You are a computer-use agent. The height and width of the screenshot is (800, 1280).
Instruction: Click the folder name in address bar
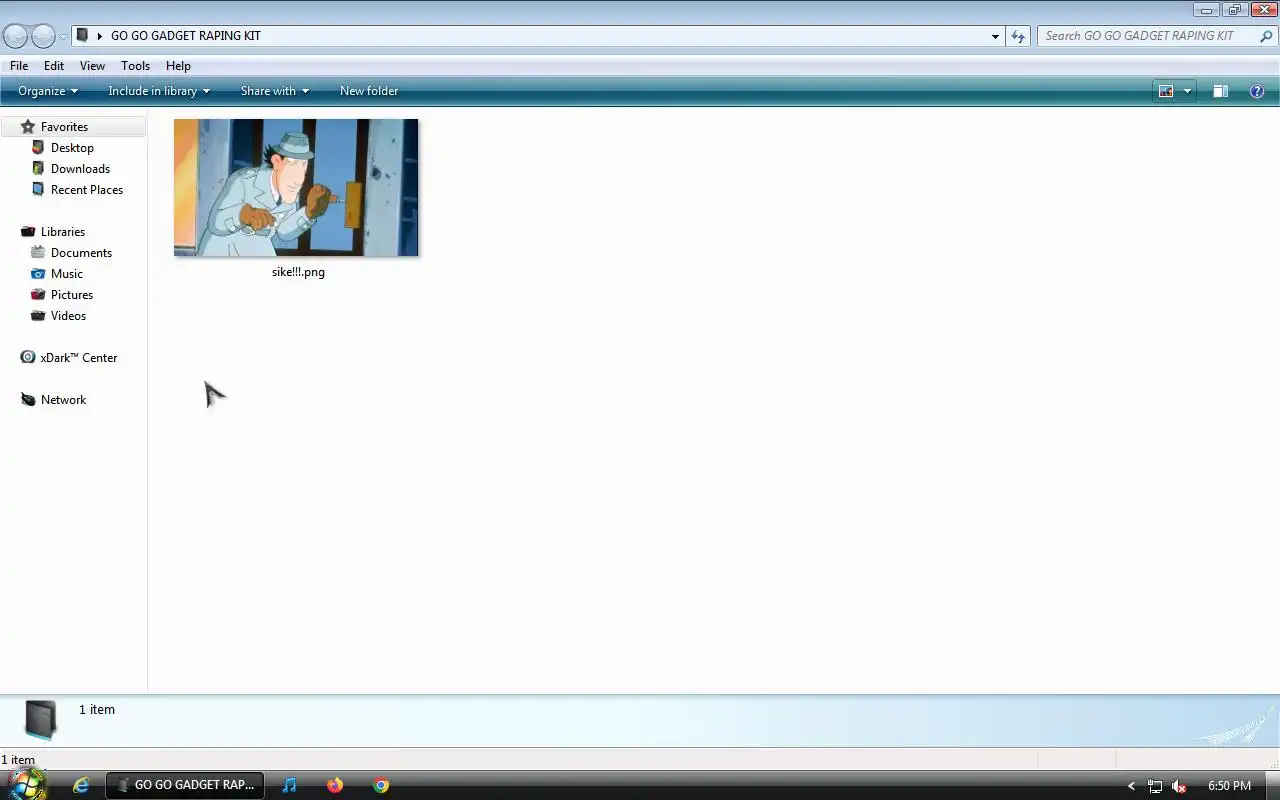186,36
